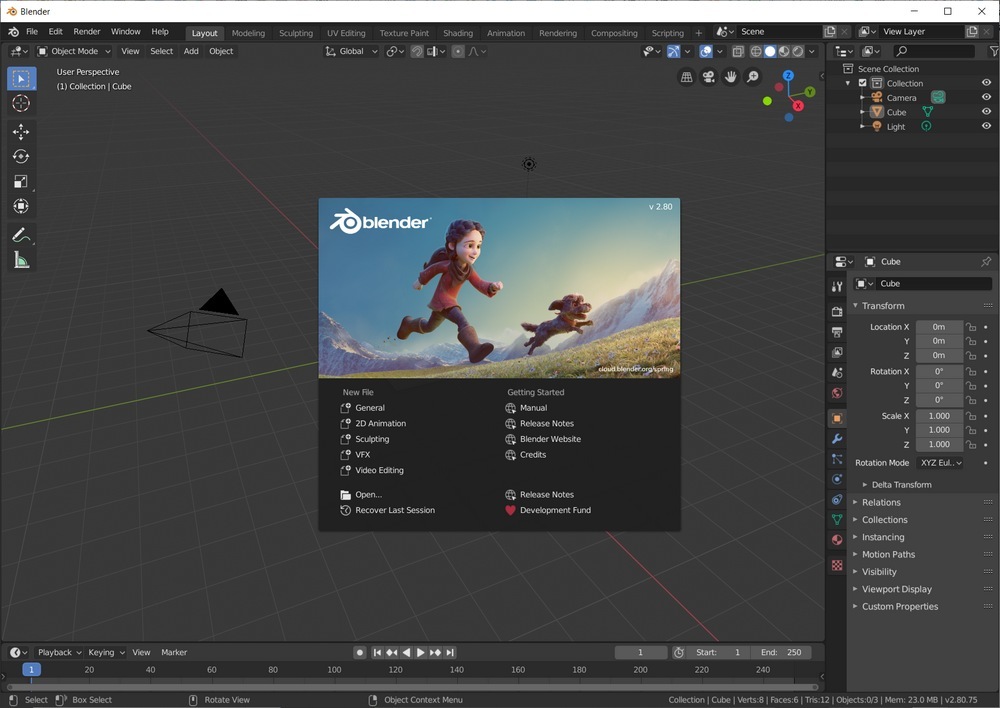Open the Render properties tab
This screenshot has width=1000, height=708.
point(837,312)
